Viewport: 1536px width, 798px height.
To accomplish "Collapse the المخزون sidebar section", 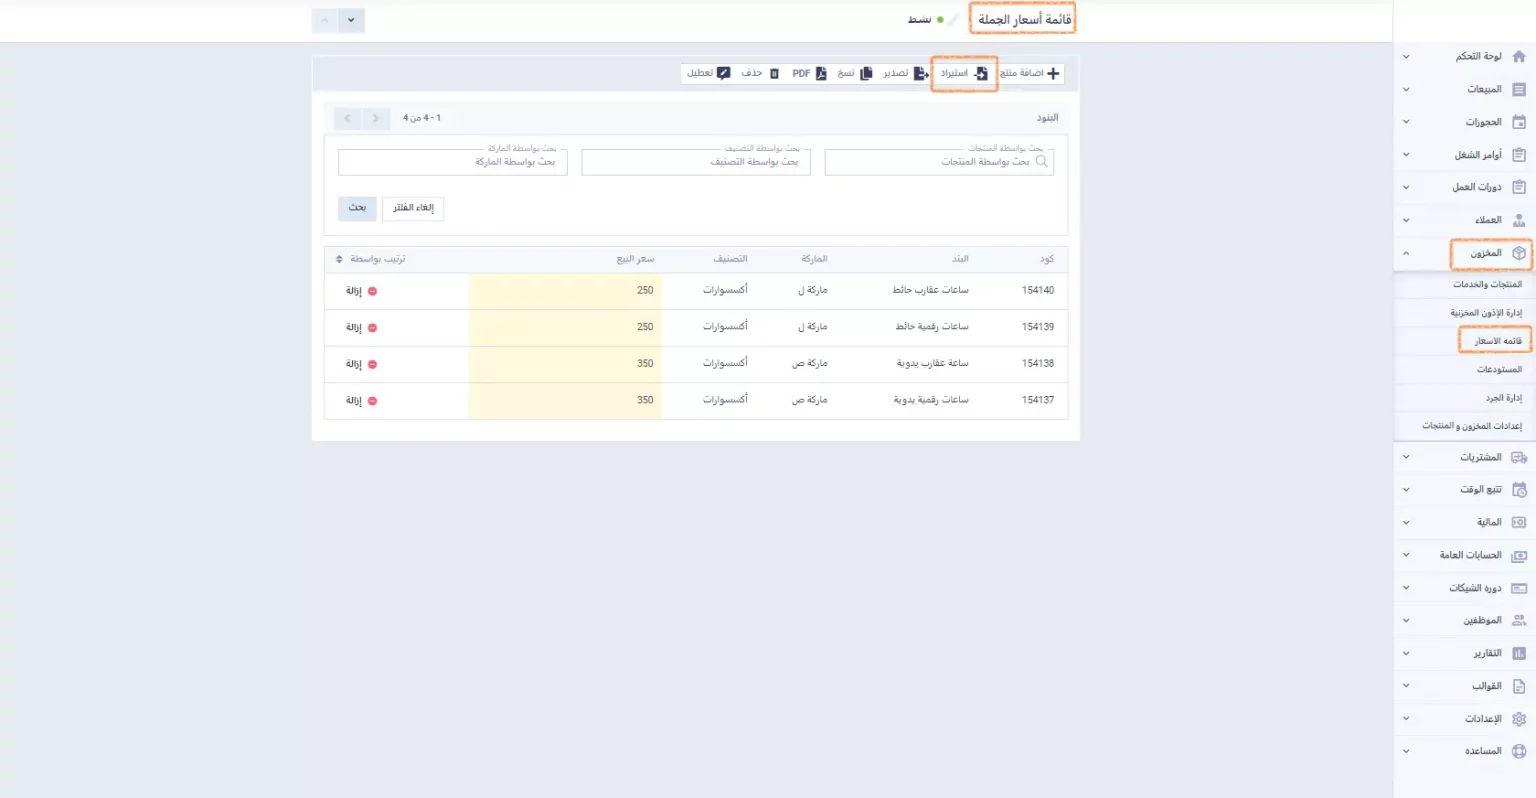I will point(1406,254).
